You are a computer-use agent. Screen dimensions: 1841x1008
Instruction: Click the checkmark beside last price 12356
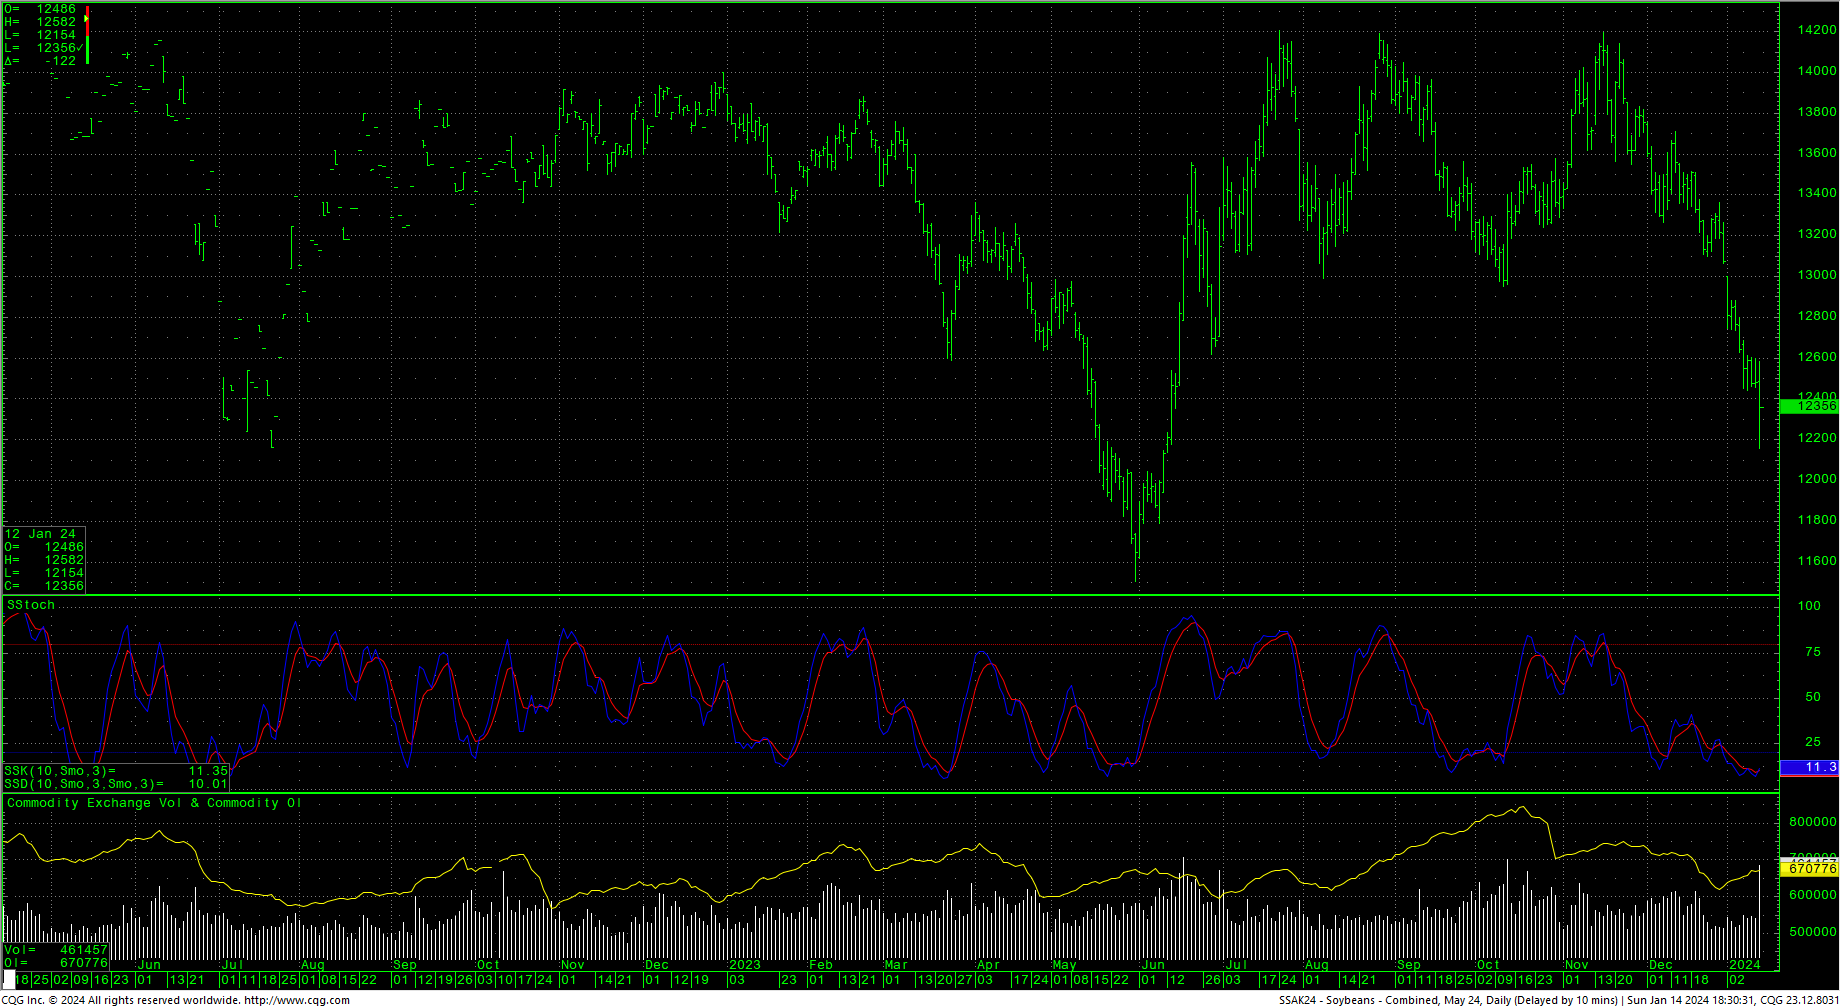pos(80,48)
